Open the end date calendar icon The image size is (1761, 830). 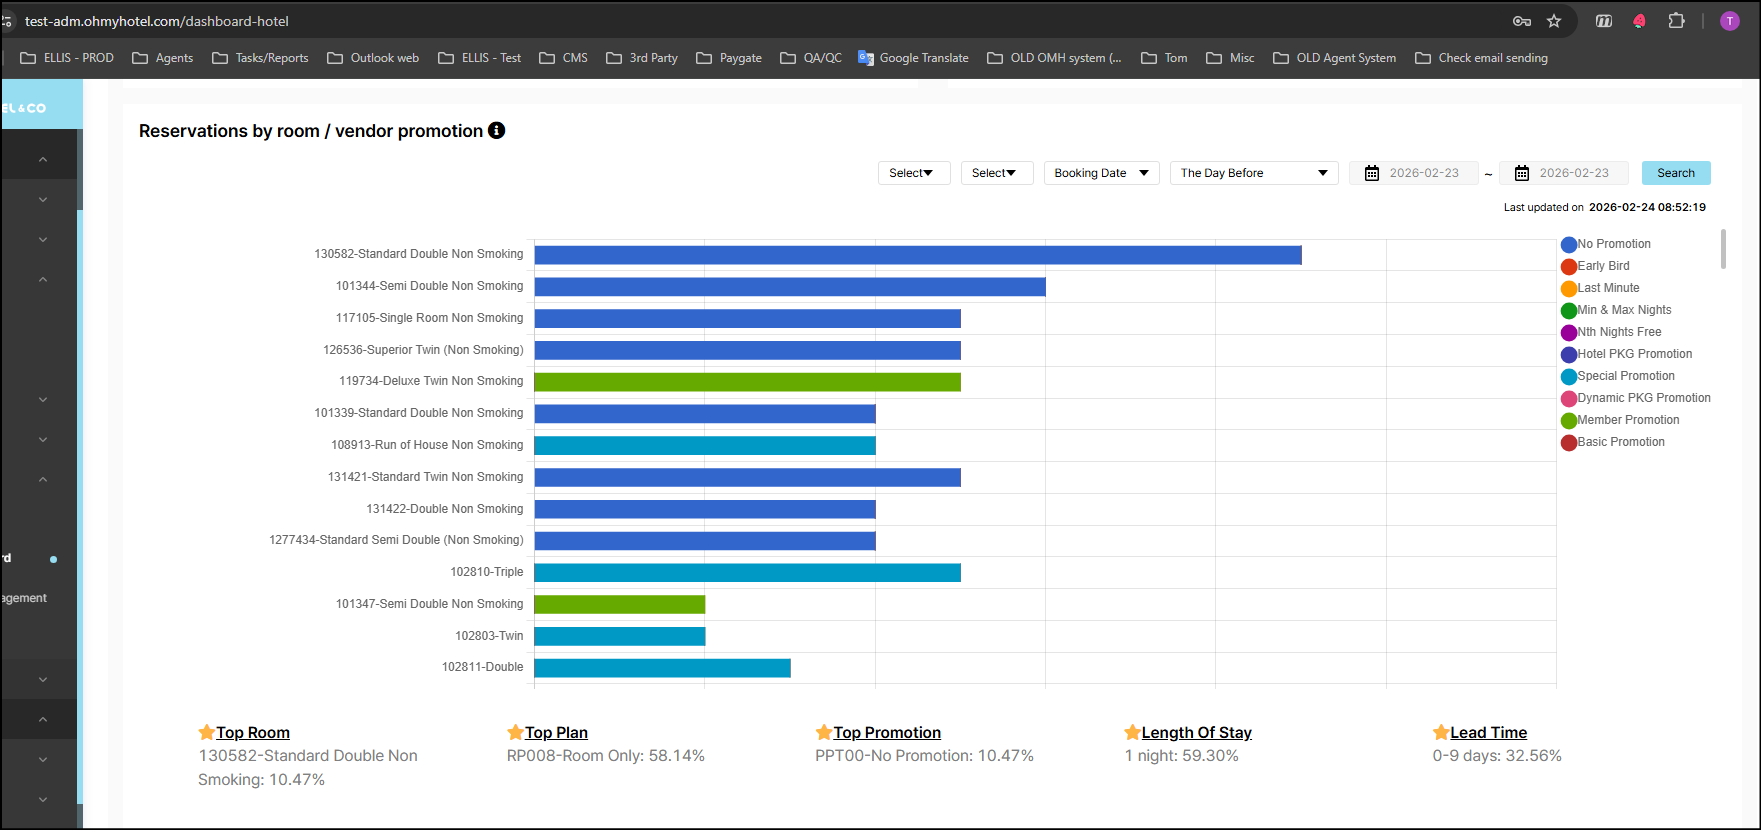1521,173
